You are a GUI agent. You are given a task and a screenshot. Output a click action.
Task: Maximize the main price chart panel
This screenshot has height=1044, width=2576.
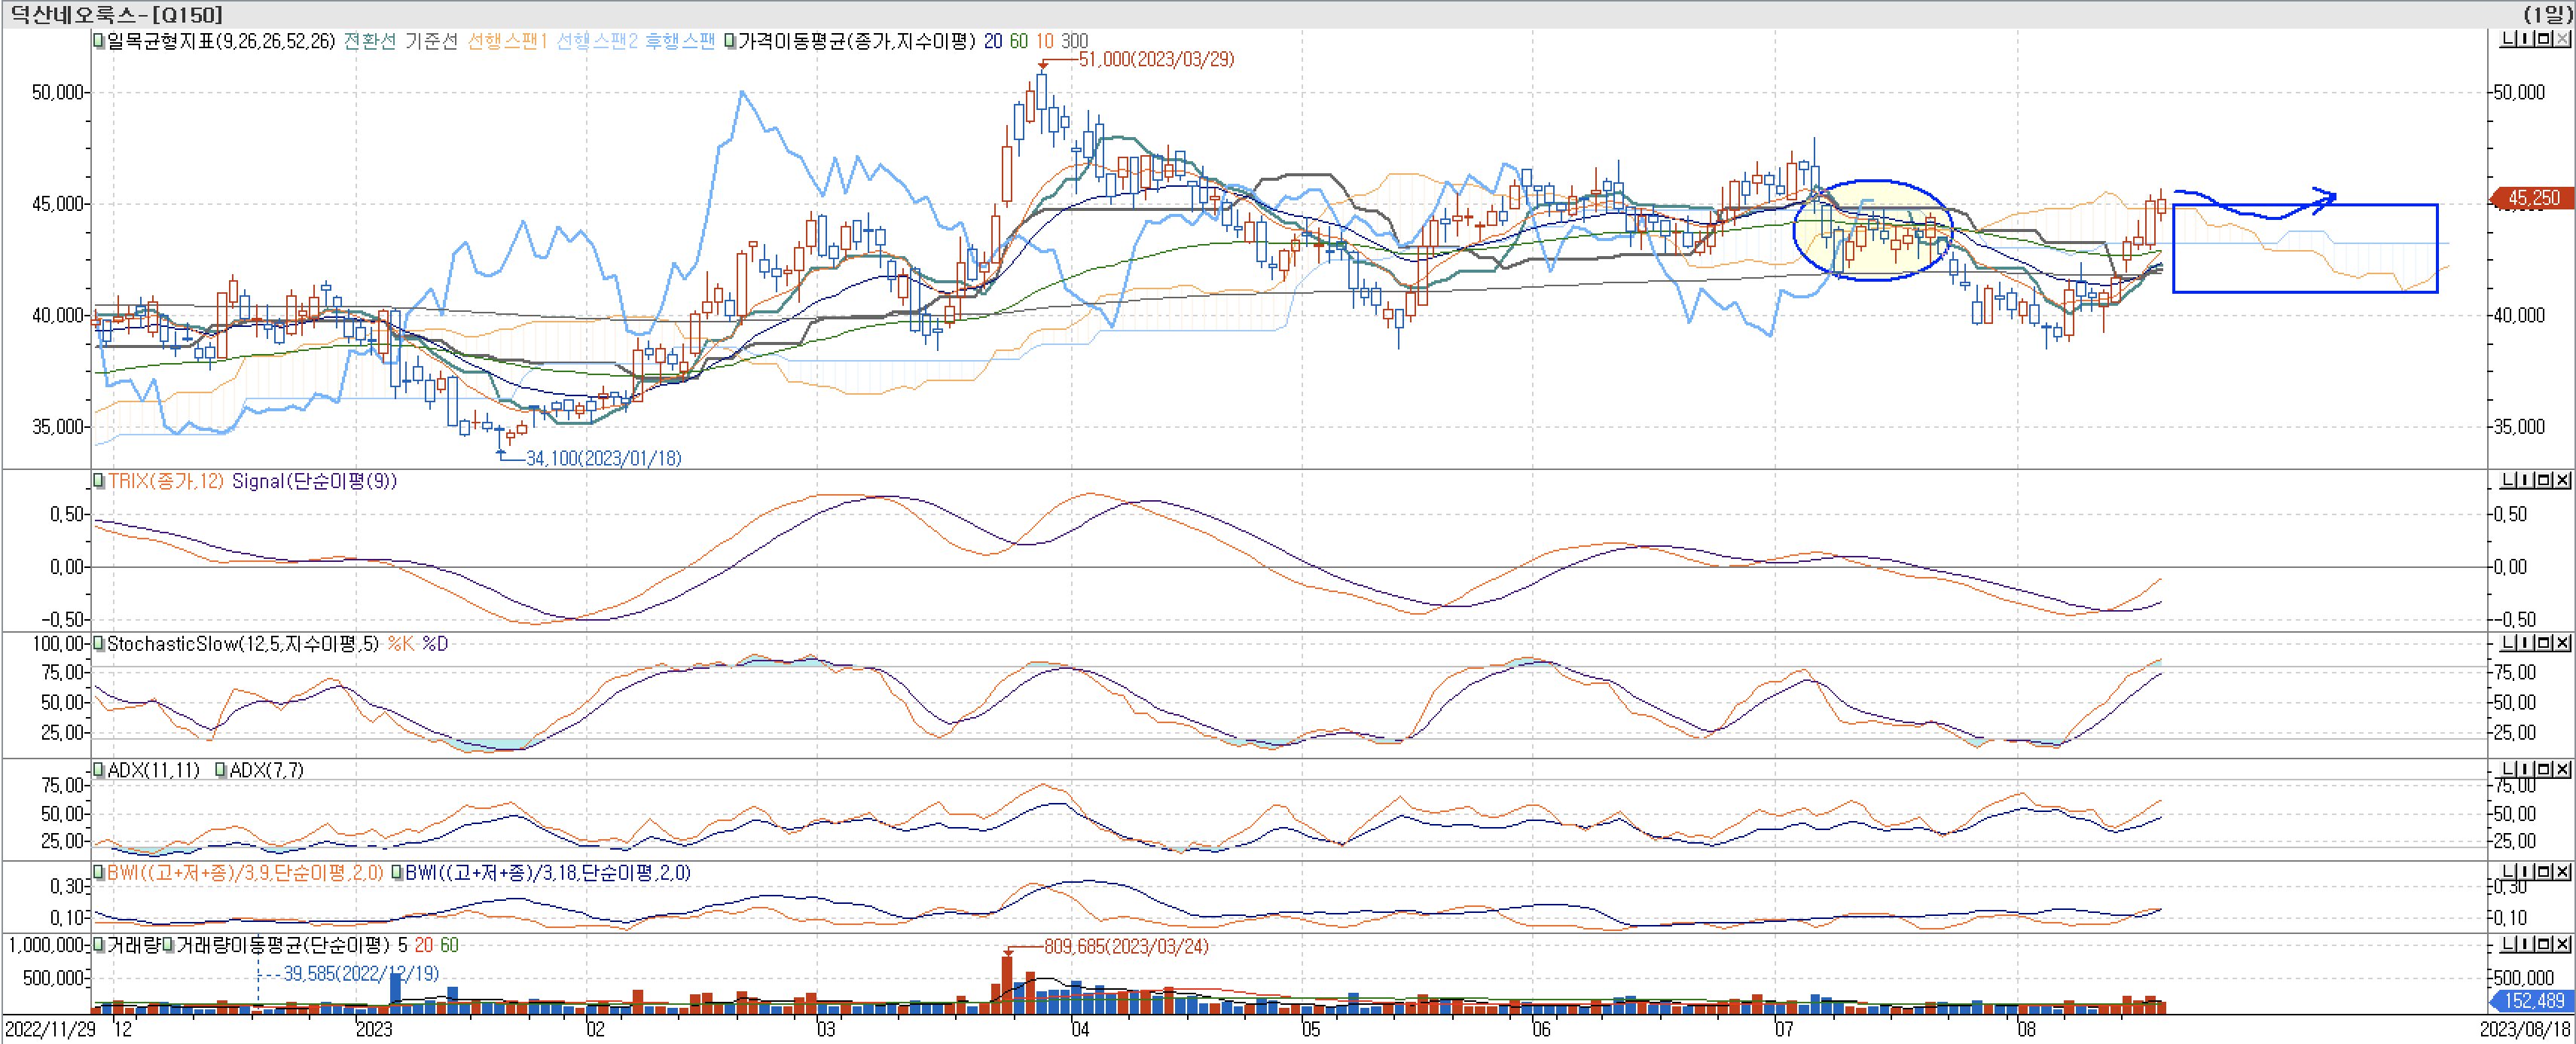(x=2544, y=39)
